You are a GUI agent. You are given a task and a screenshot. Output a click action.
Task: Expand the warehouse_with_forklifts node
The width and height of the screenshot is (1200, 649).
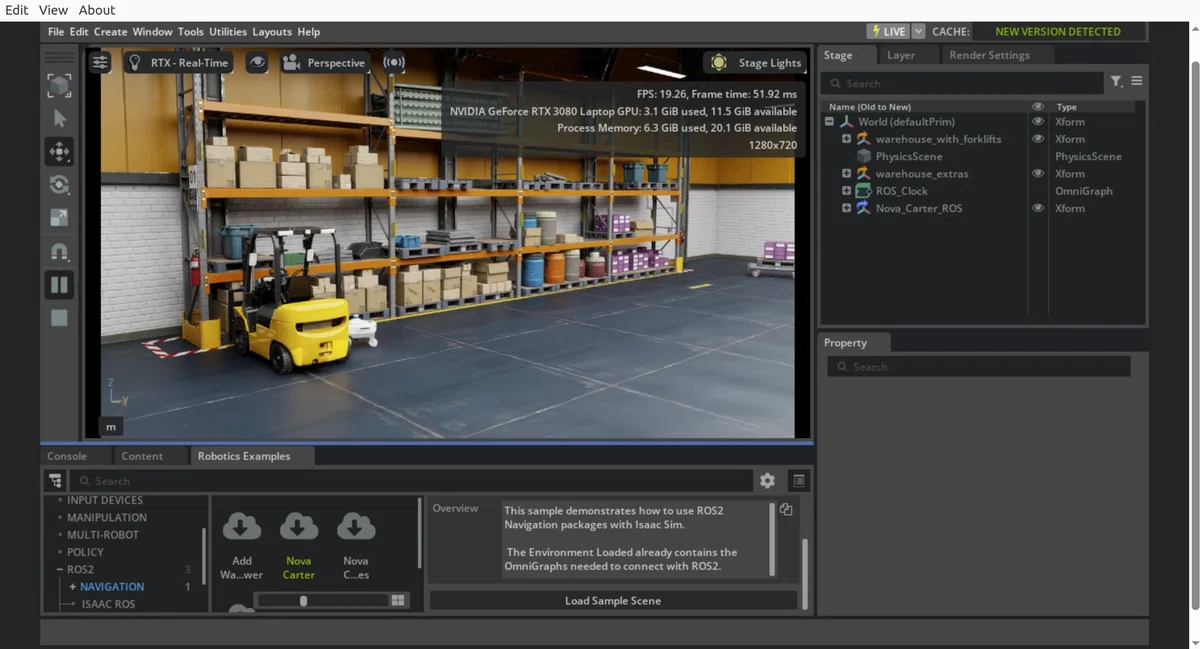pos(846,139)
